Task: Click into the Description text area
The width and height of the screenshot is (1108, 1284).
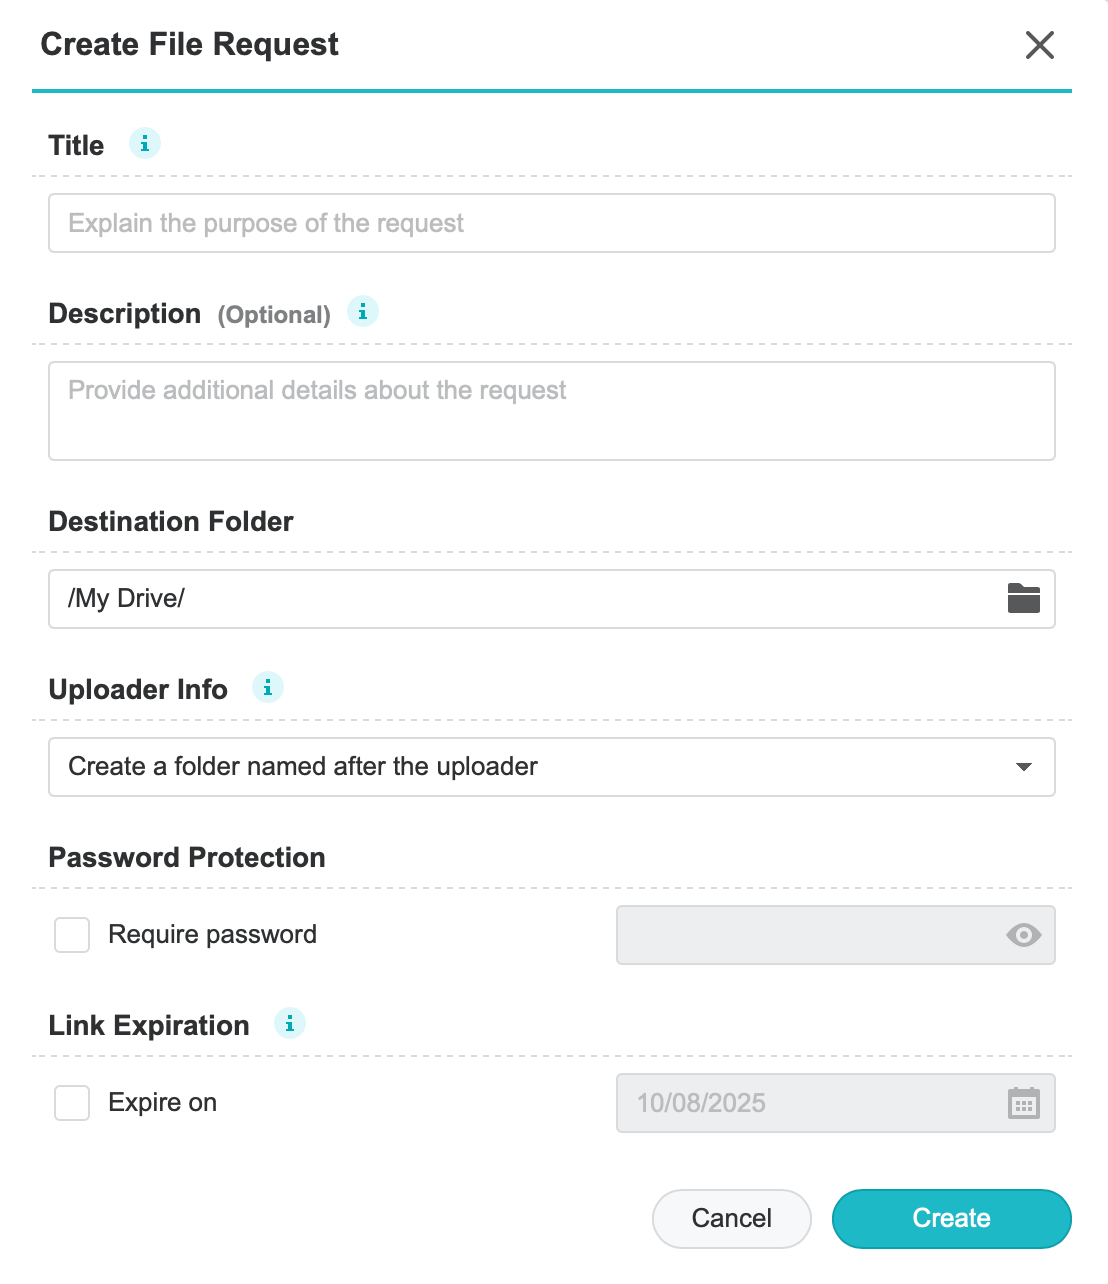Action: click(x=551, y=411)
